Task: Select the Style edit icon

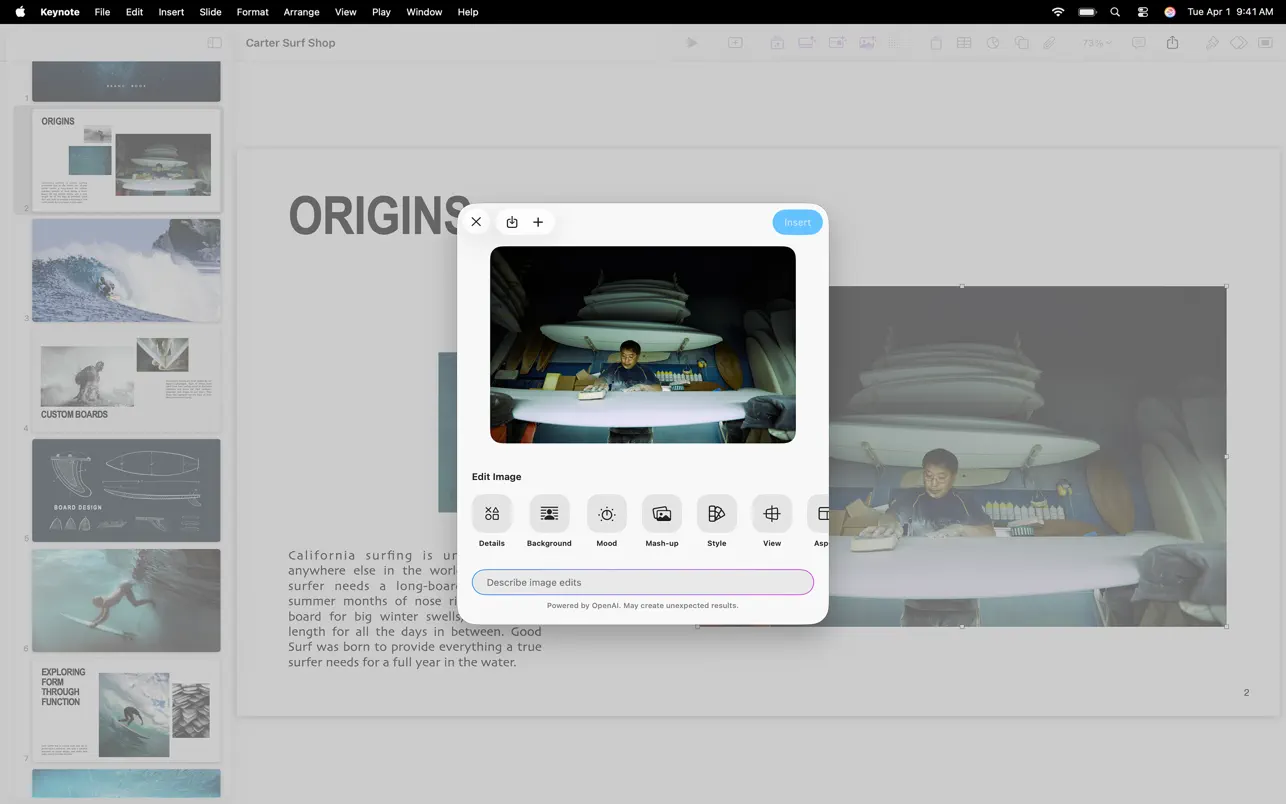Action: click(x=716, y=514)
